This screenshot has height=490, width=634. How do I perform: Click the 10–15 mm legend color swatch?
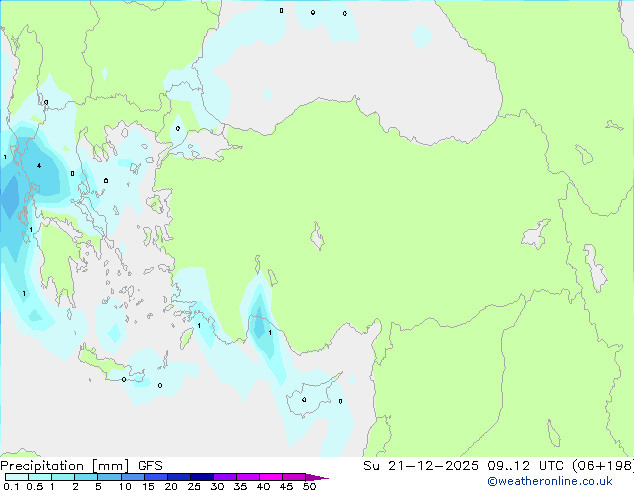tap(133, 477)
